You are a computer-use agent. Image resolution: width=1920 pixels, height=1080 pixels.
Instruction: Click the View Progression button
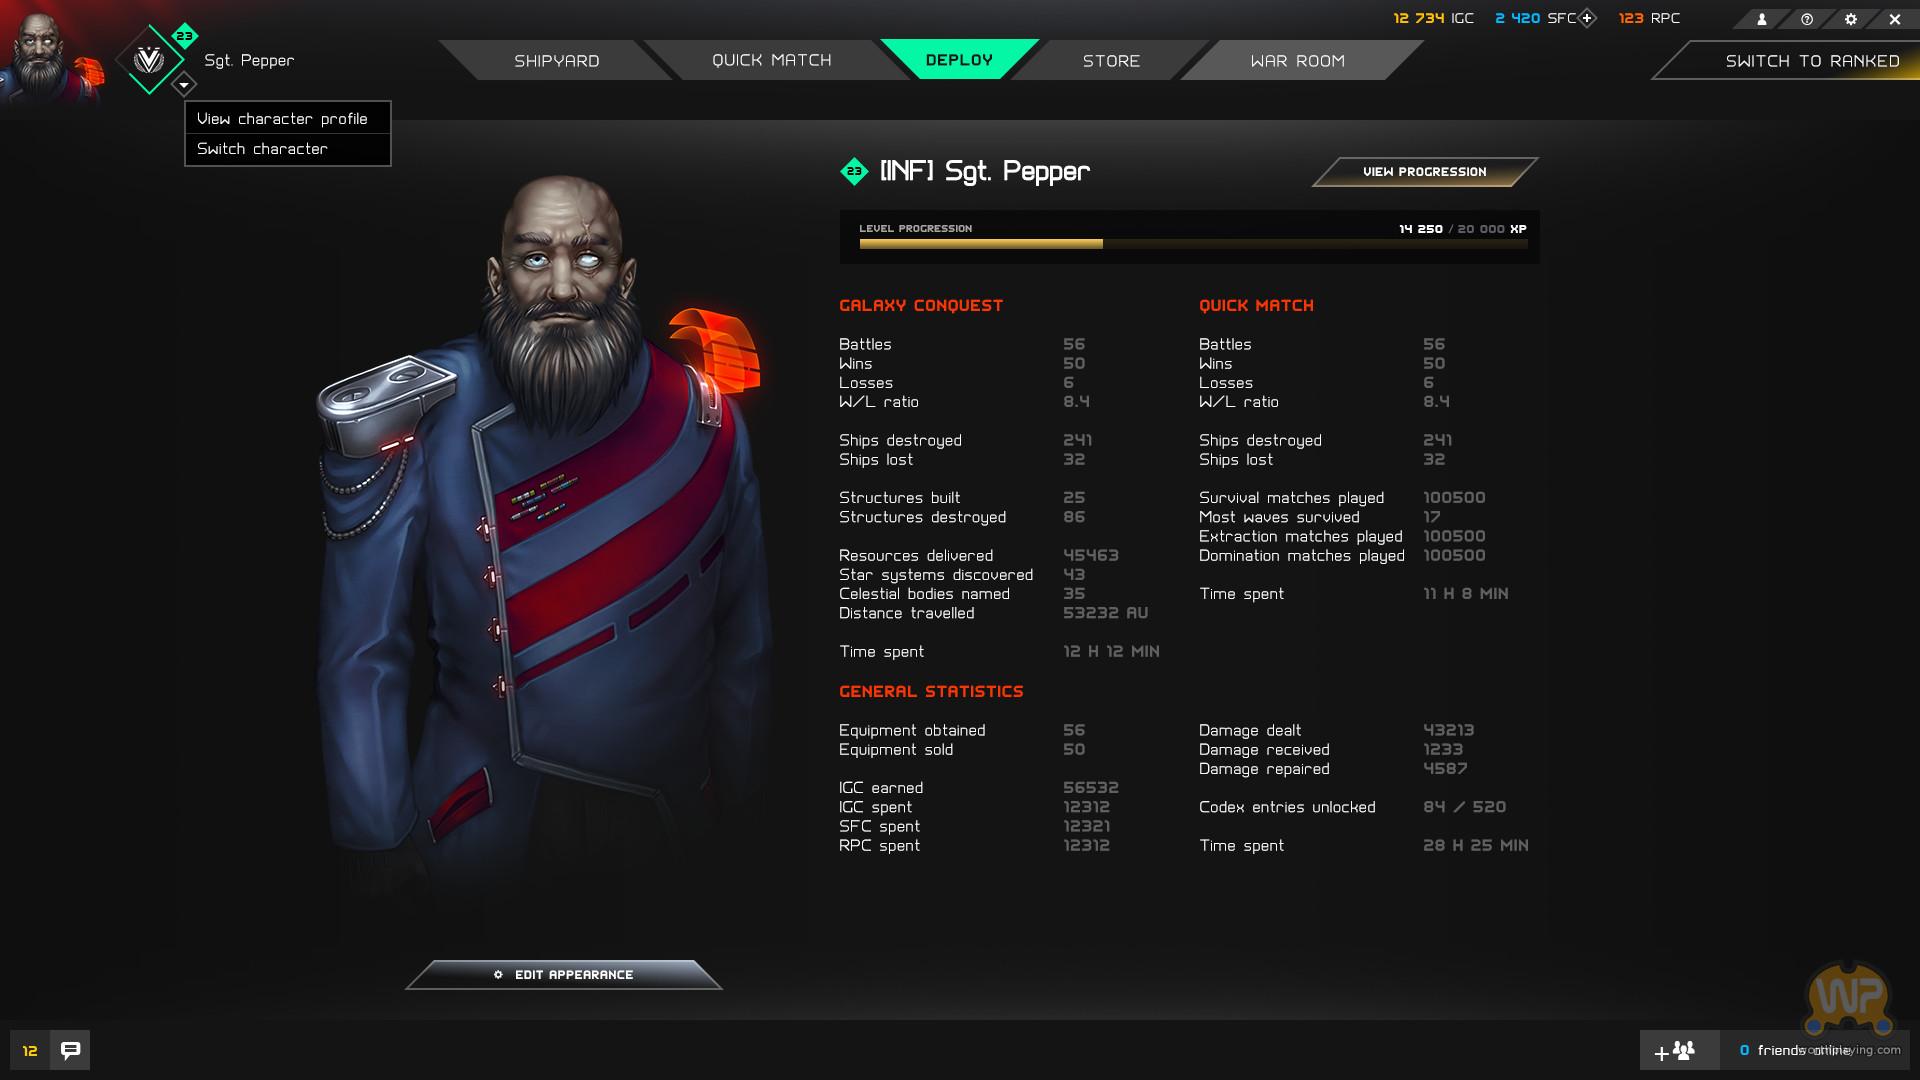click(x=1424, y=172)
